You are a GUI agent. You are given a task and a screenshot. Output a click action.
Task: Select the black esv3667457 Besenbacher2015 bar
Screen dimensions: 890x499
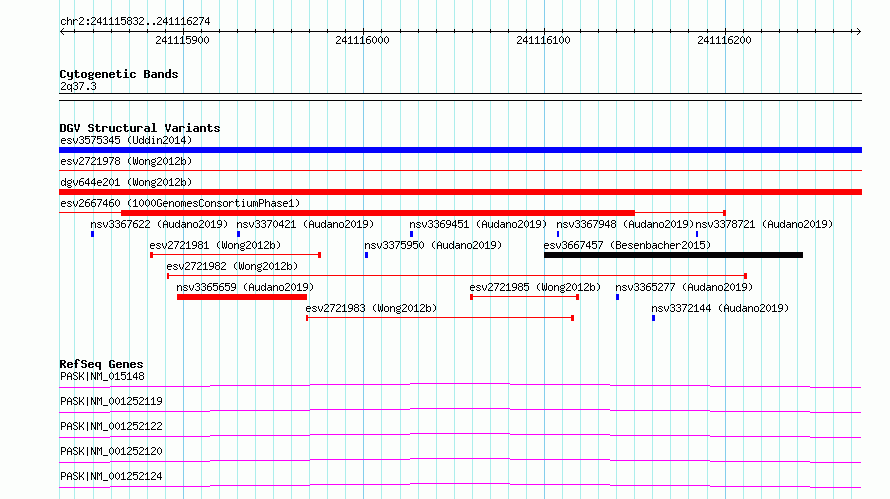click(x=673, y=255)
